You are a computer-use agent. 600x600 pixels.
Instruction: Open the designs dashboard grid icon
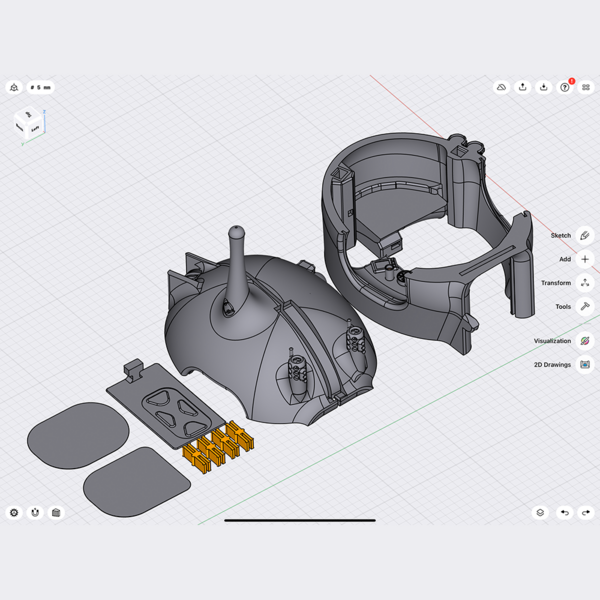coord(585,88)
